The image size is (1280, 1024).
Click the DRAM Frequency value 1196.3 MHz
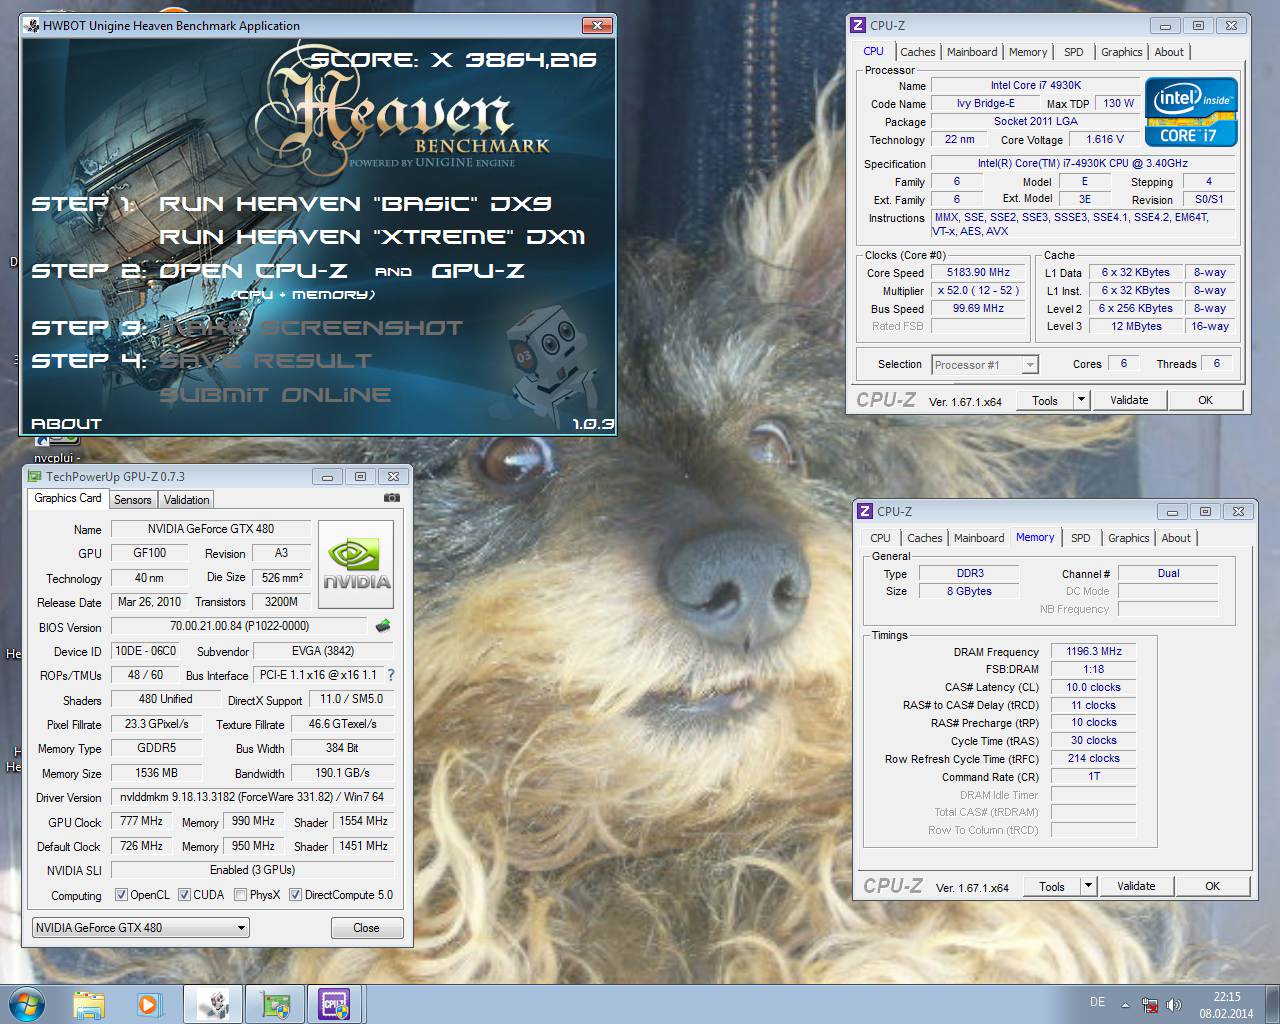point(1093,651)
